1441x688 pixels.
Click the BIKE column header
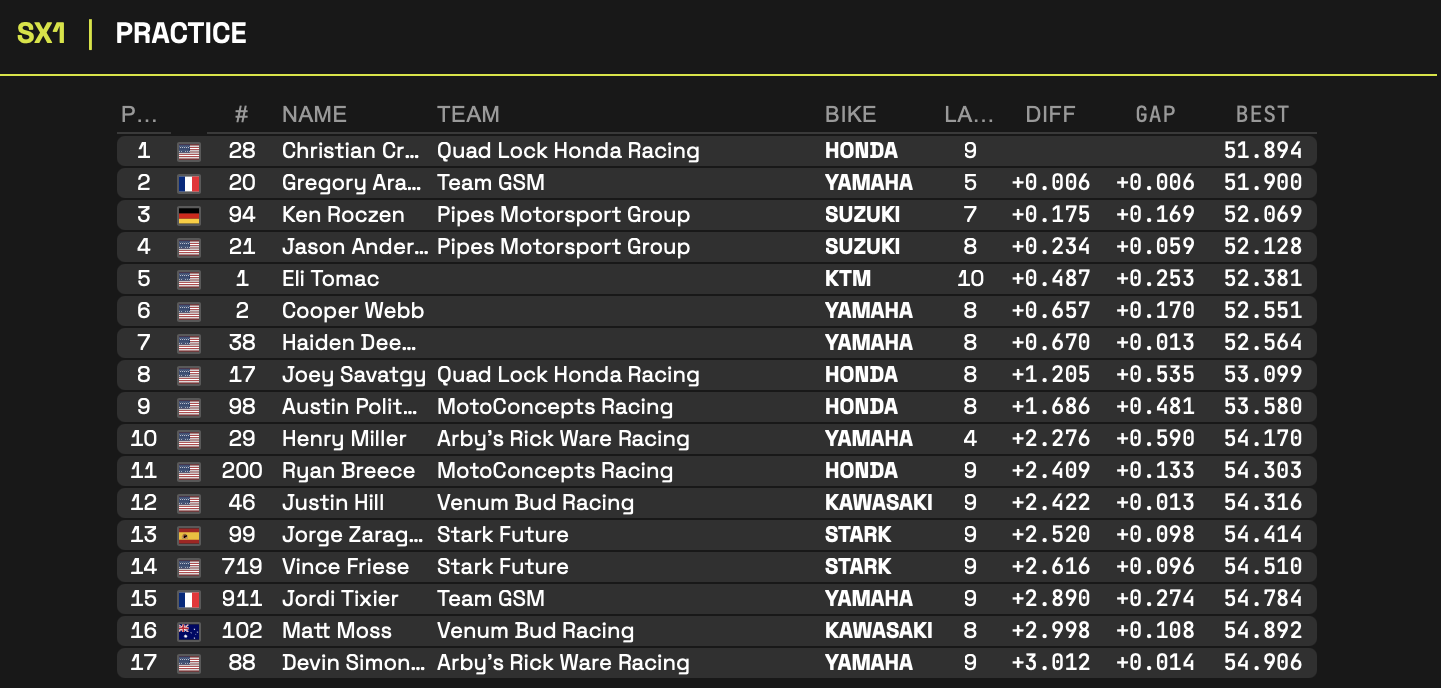click(850, 114)
